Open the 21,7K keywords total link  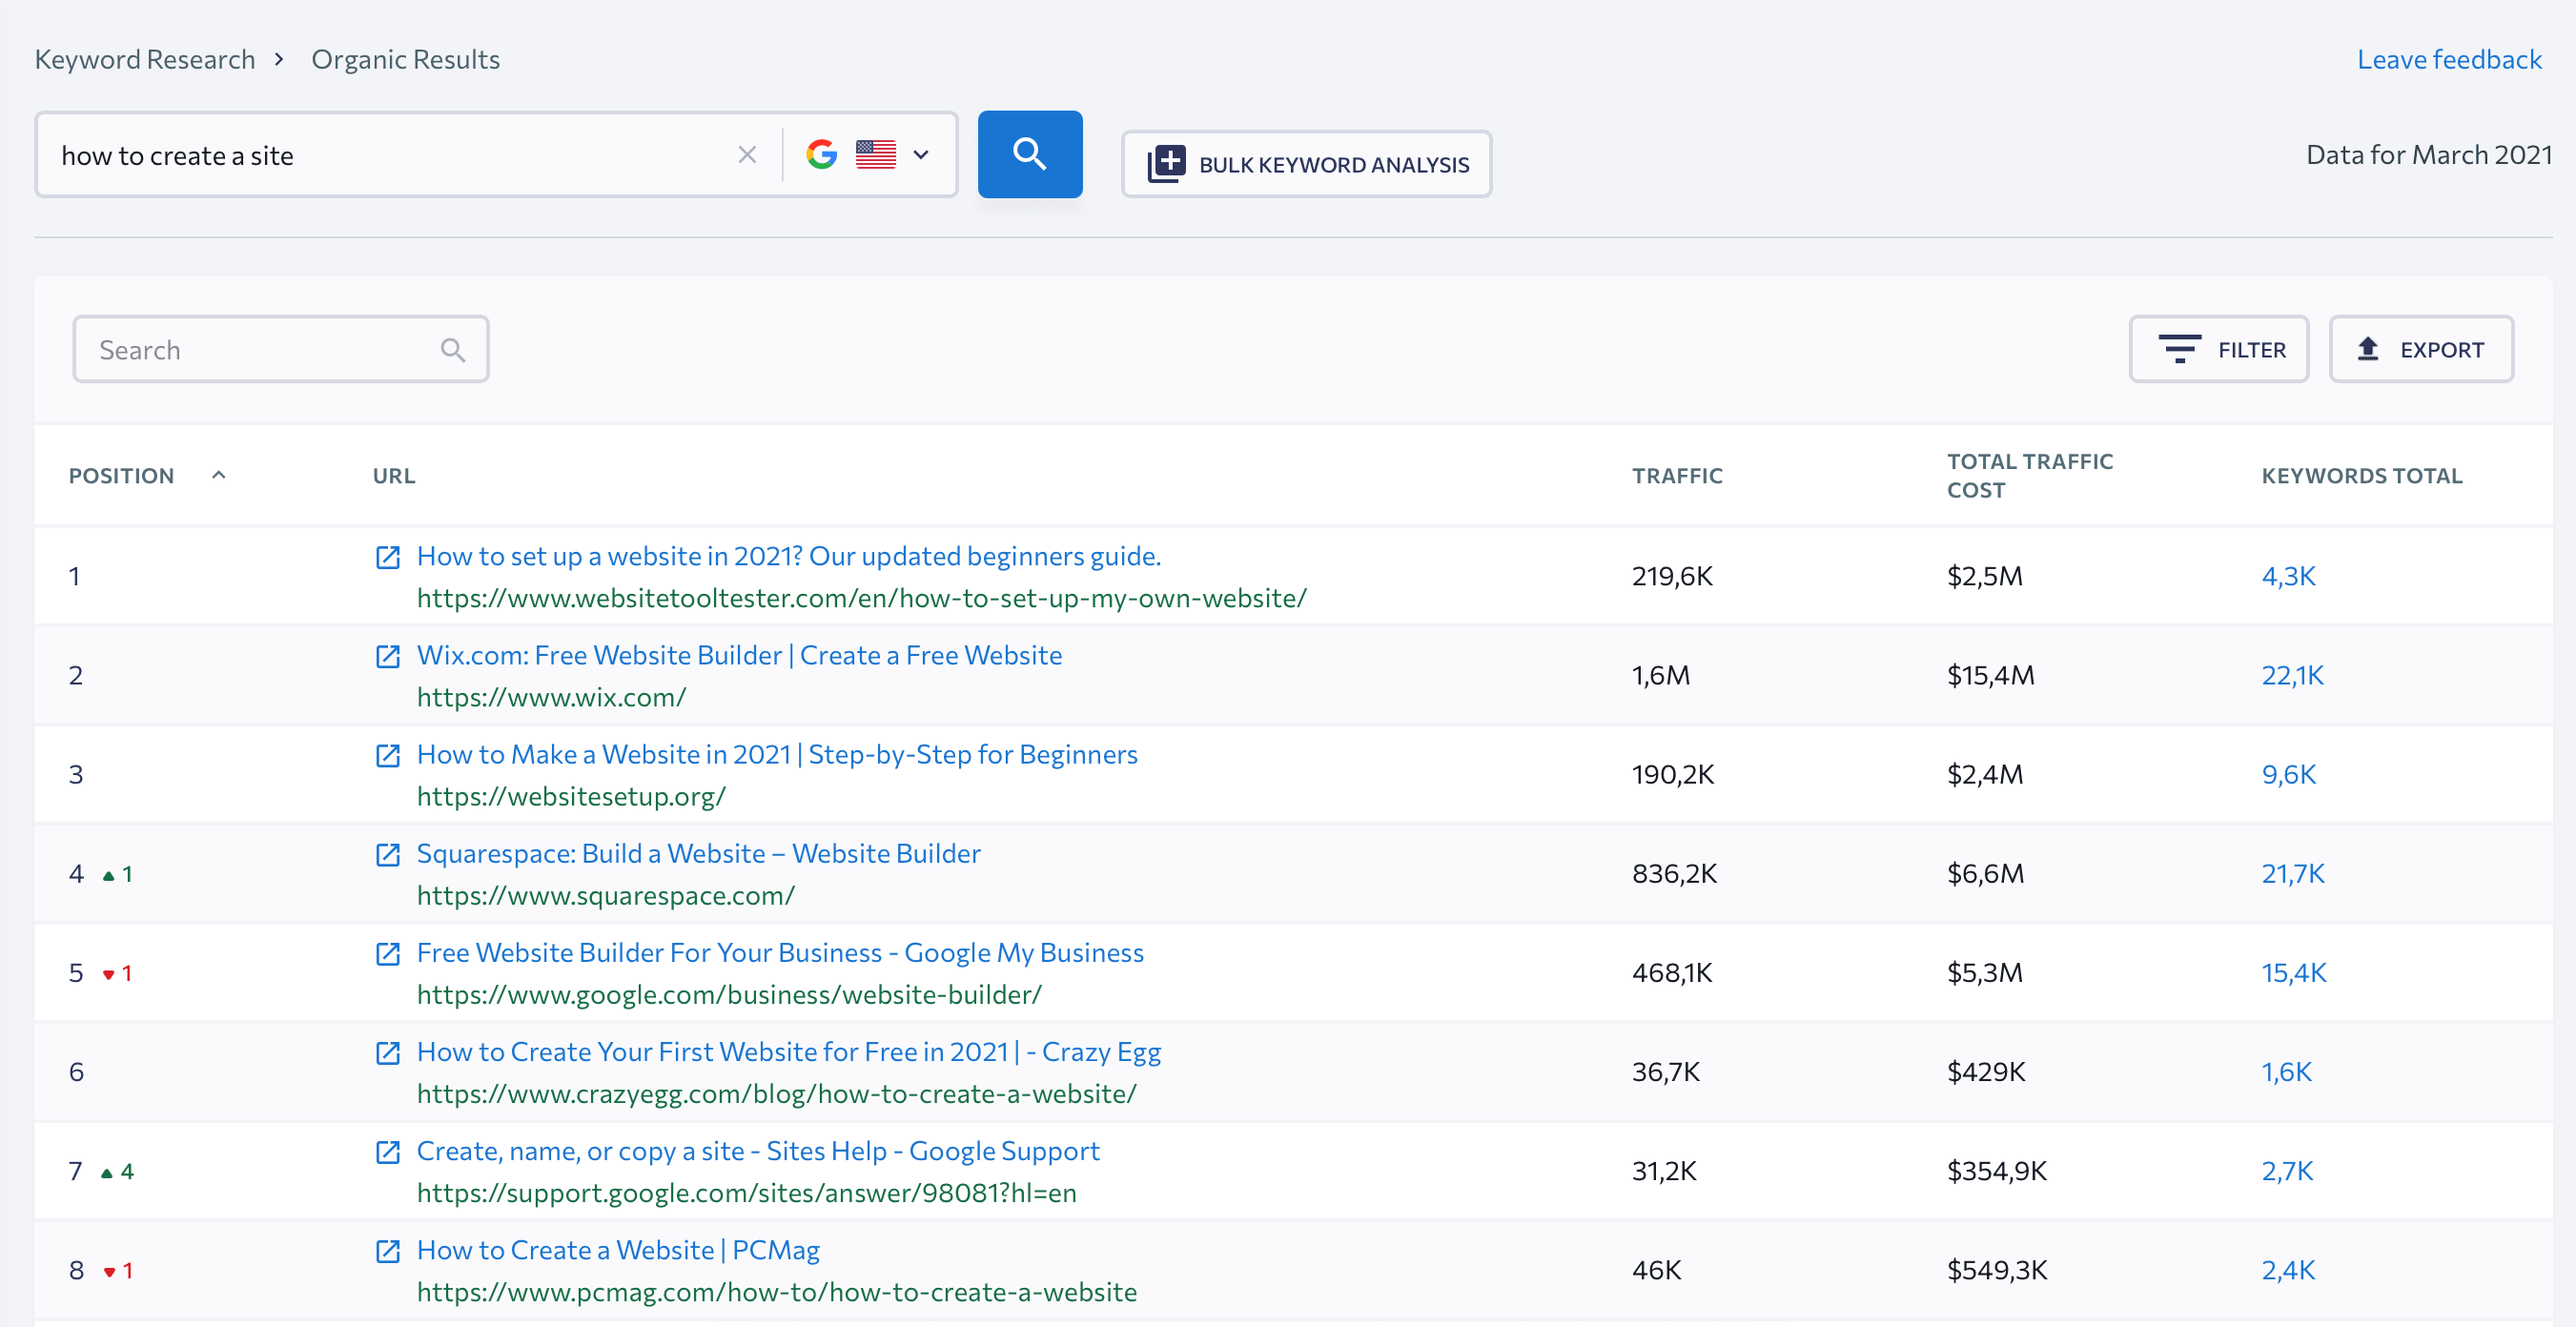pyautogui.click(x=2293, y=873)
